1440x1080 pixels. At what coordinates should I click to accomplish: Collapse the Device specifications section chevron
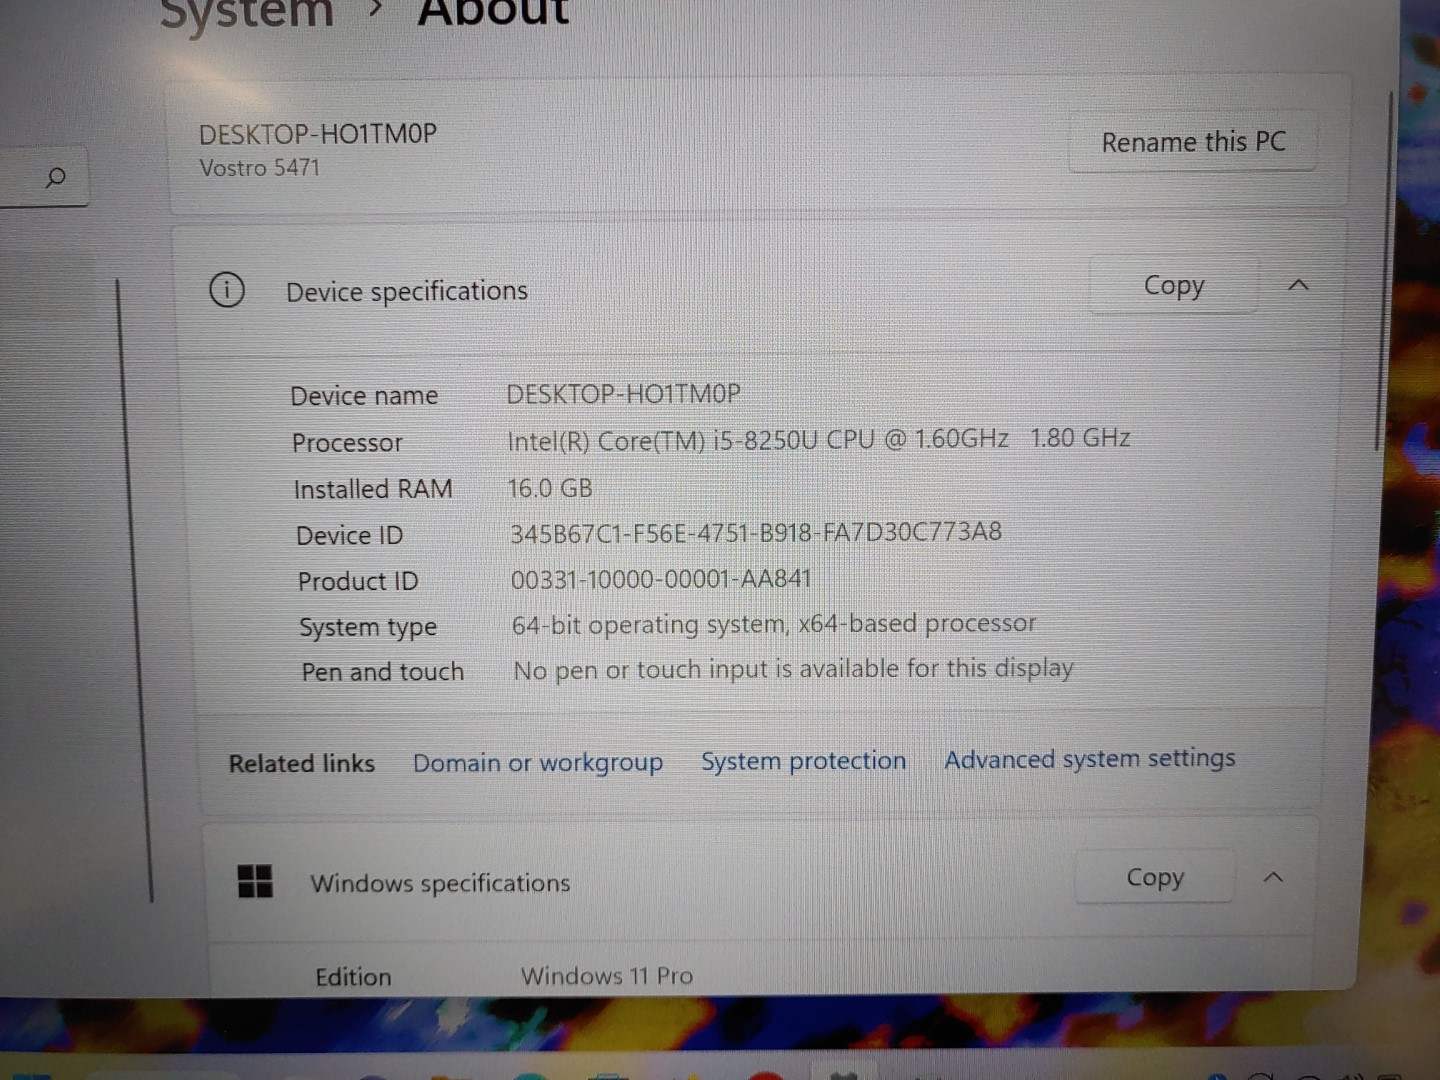pos(1298,285)
